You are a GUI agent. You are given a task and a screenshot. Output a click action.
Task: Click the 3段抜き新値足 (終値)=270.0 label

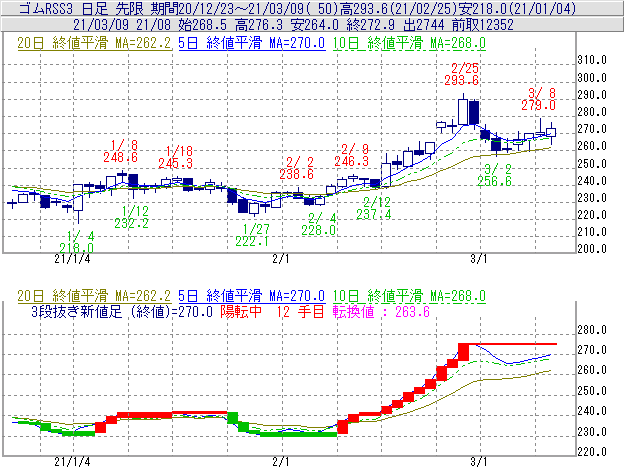pyautogui.click(x=122, y=311)
